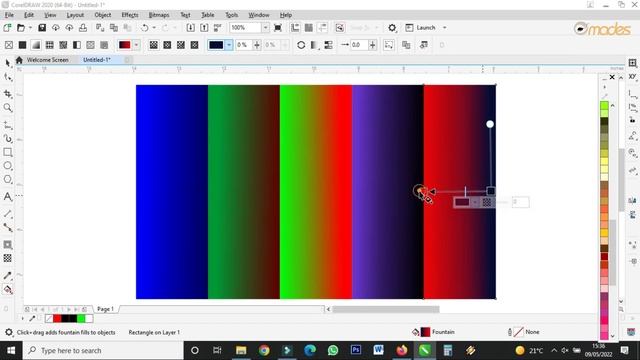
Task: Click the Import icon
Action: pyautogui.click(x=190, y=28)
